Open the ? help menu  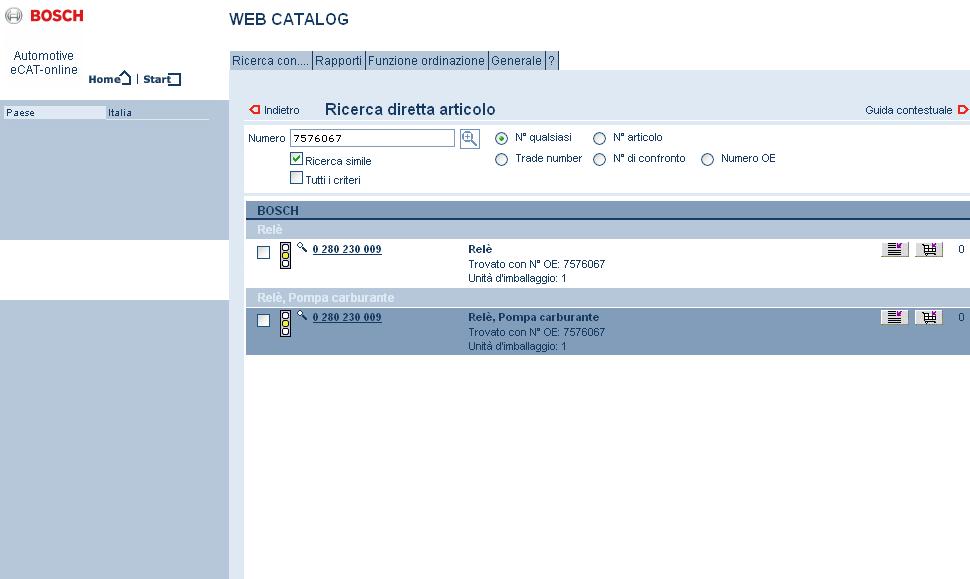552,61
